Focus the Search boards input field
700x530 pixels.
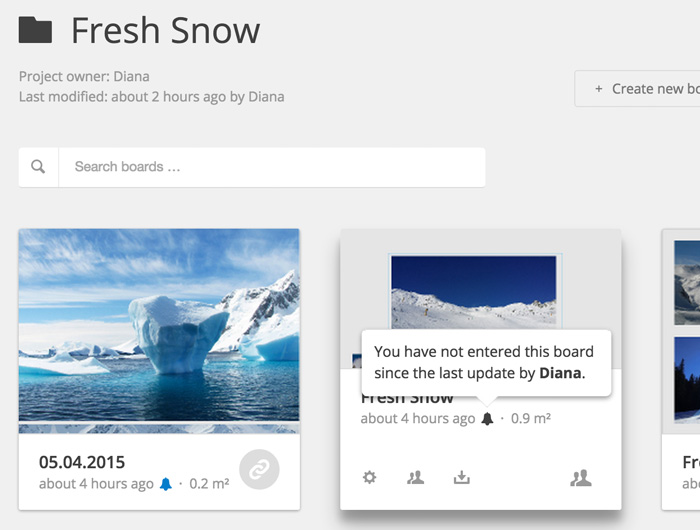pos(272,167)
